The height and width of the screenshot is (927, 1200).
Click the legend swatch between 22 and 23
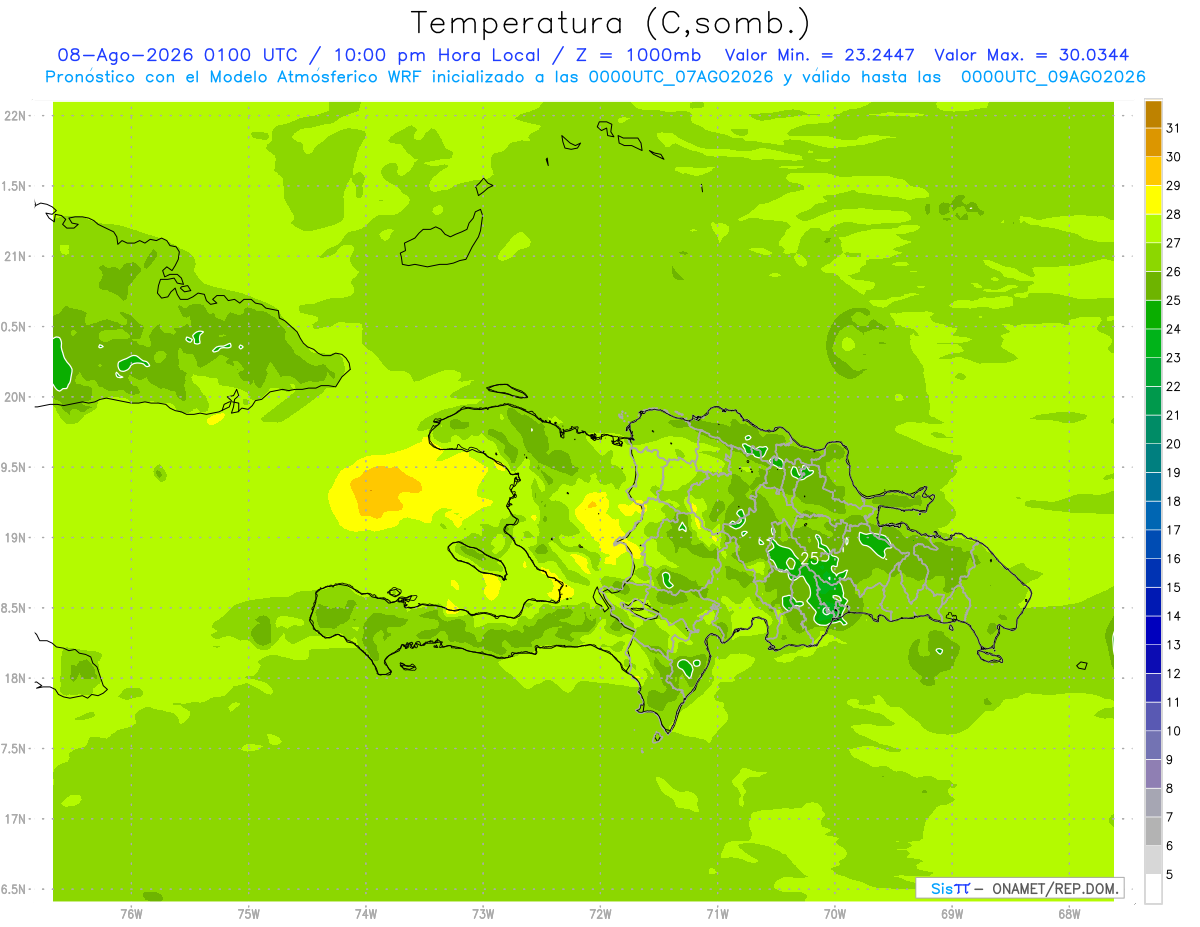click(1153, 372)
